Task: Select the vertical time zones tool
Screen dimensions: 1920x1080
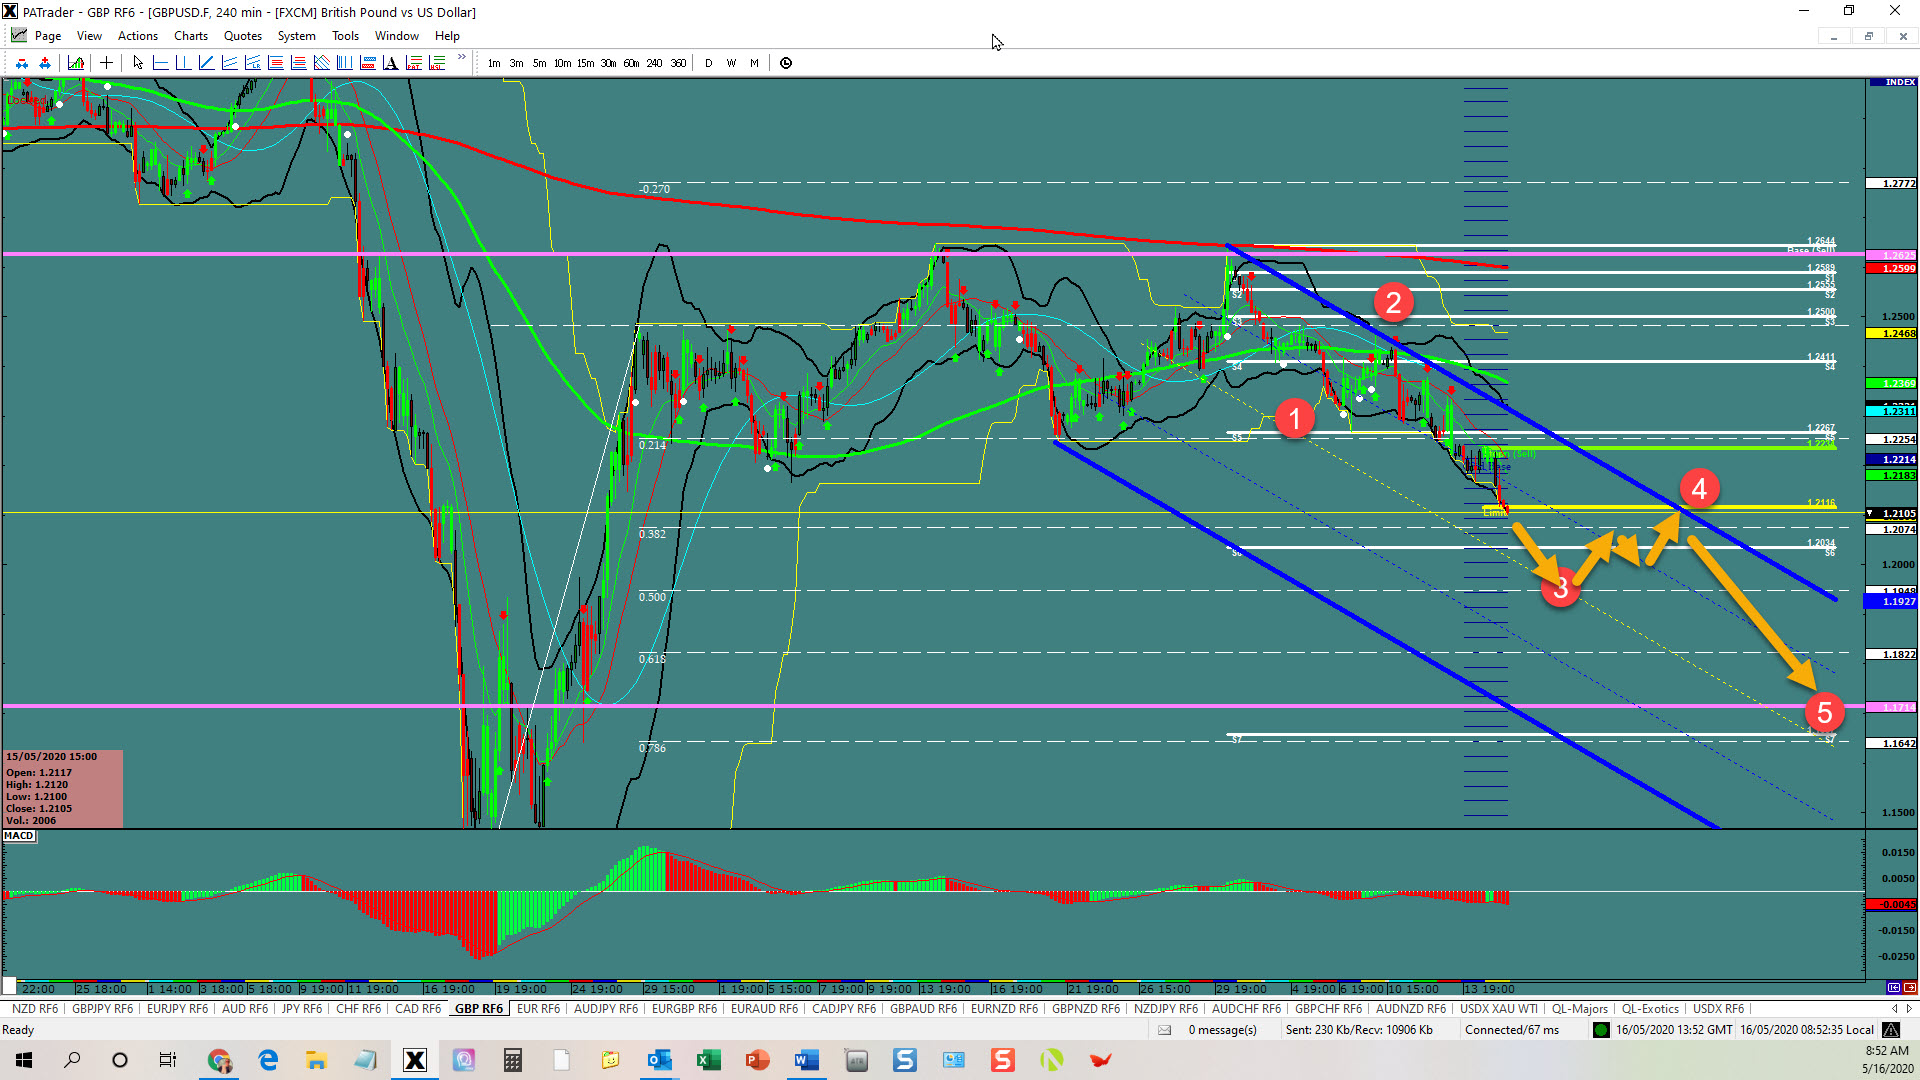Action: (344, 63)
